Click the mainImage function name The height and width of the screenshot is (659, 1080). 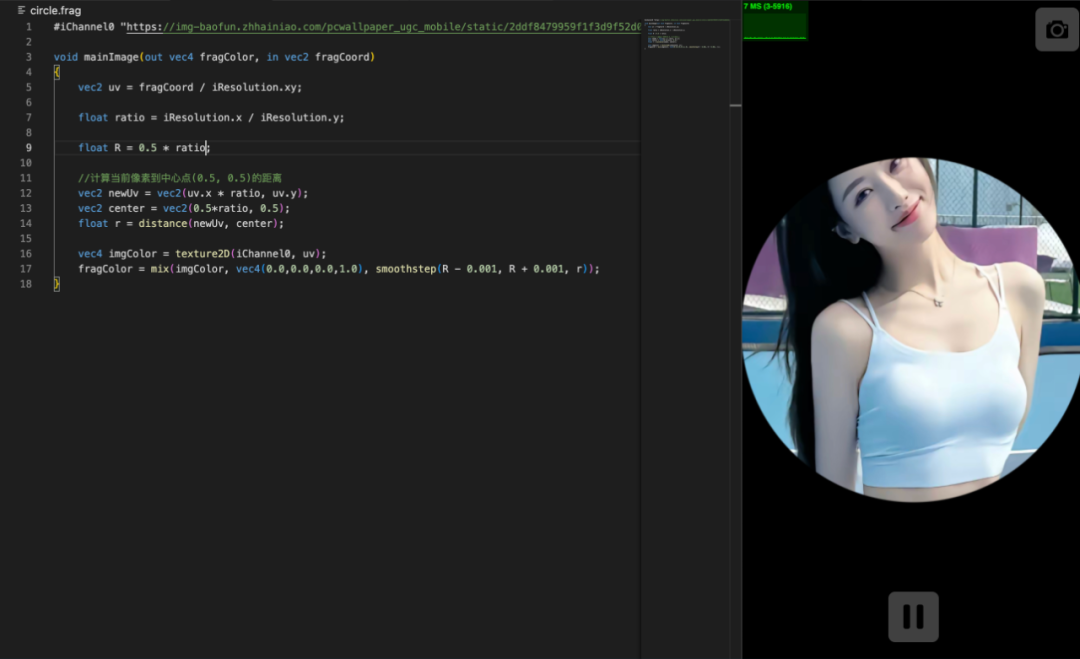click(109, 57)
